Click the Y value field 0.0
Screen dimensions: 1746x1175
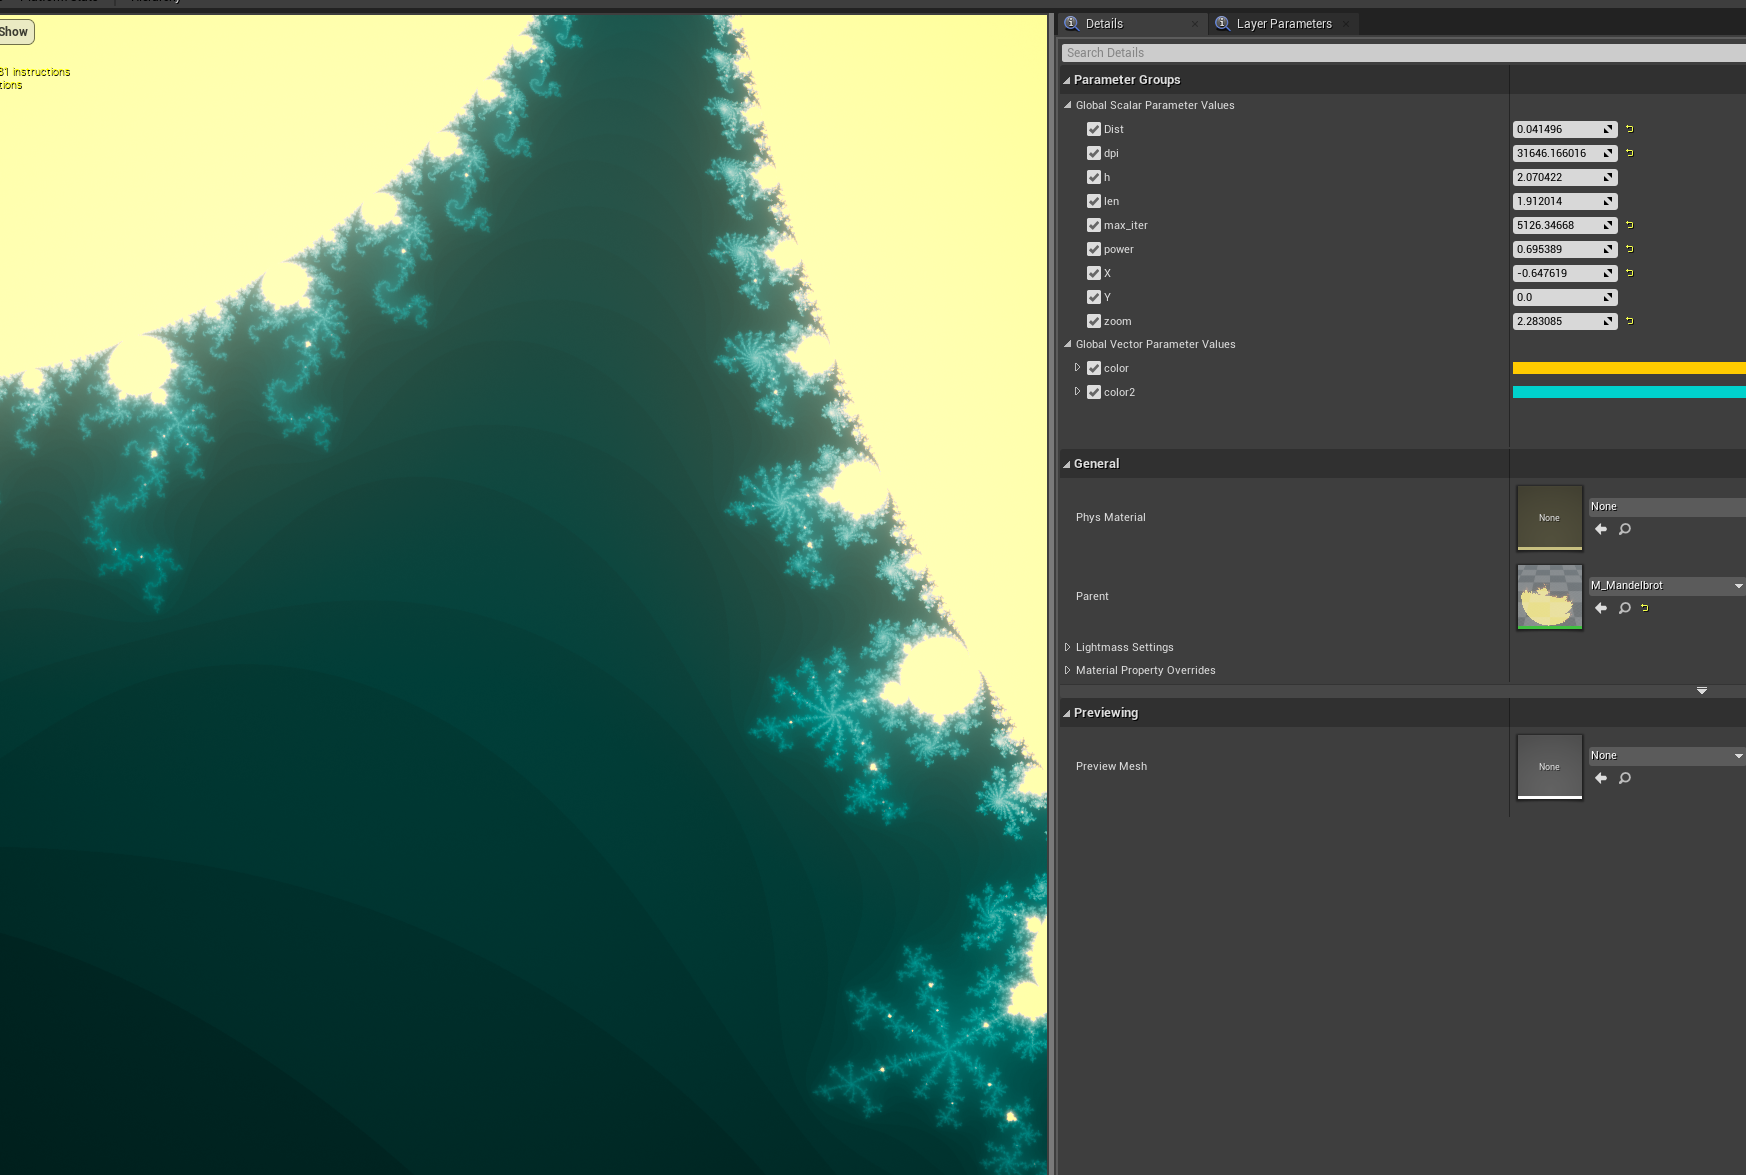[x=1565, y=297]
